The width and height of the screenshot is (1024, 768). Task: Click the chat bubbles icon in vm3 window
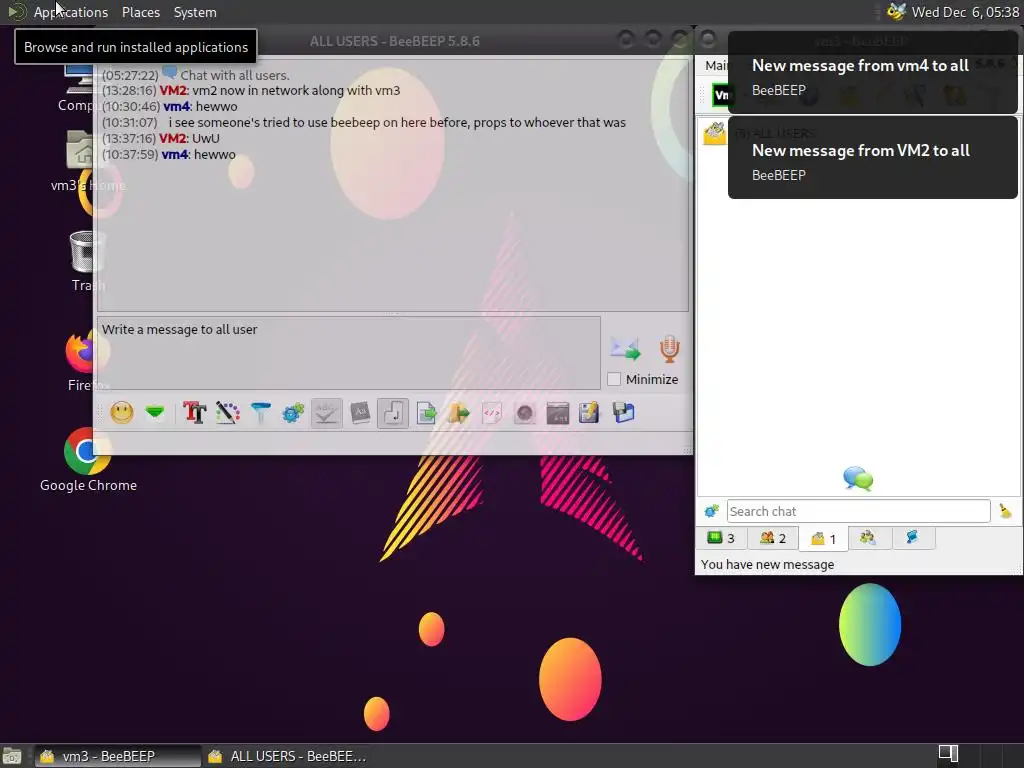(858, 479)
